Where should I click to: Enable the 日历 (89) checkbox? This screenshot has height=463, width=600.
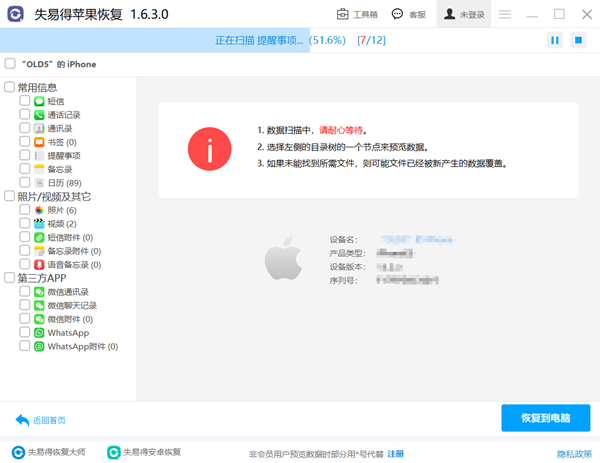click(x=24, y=182)
